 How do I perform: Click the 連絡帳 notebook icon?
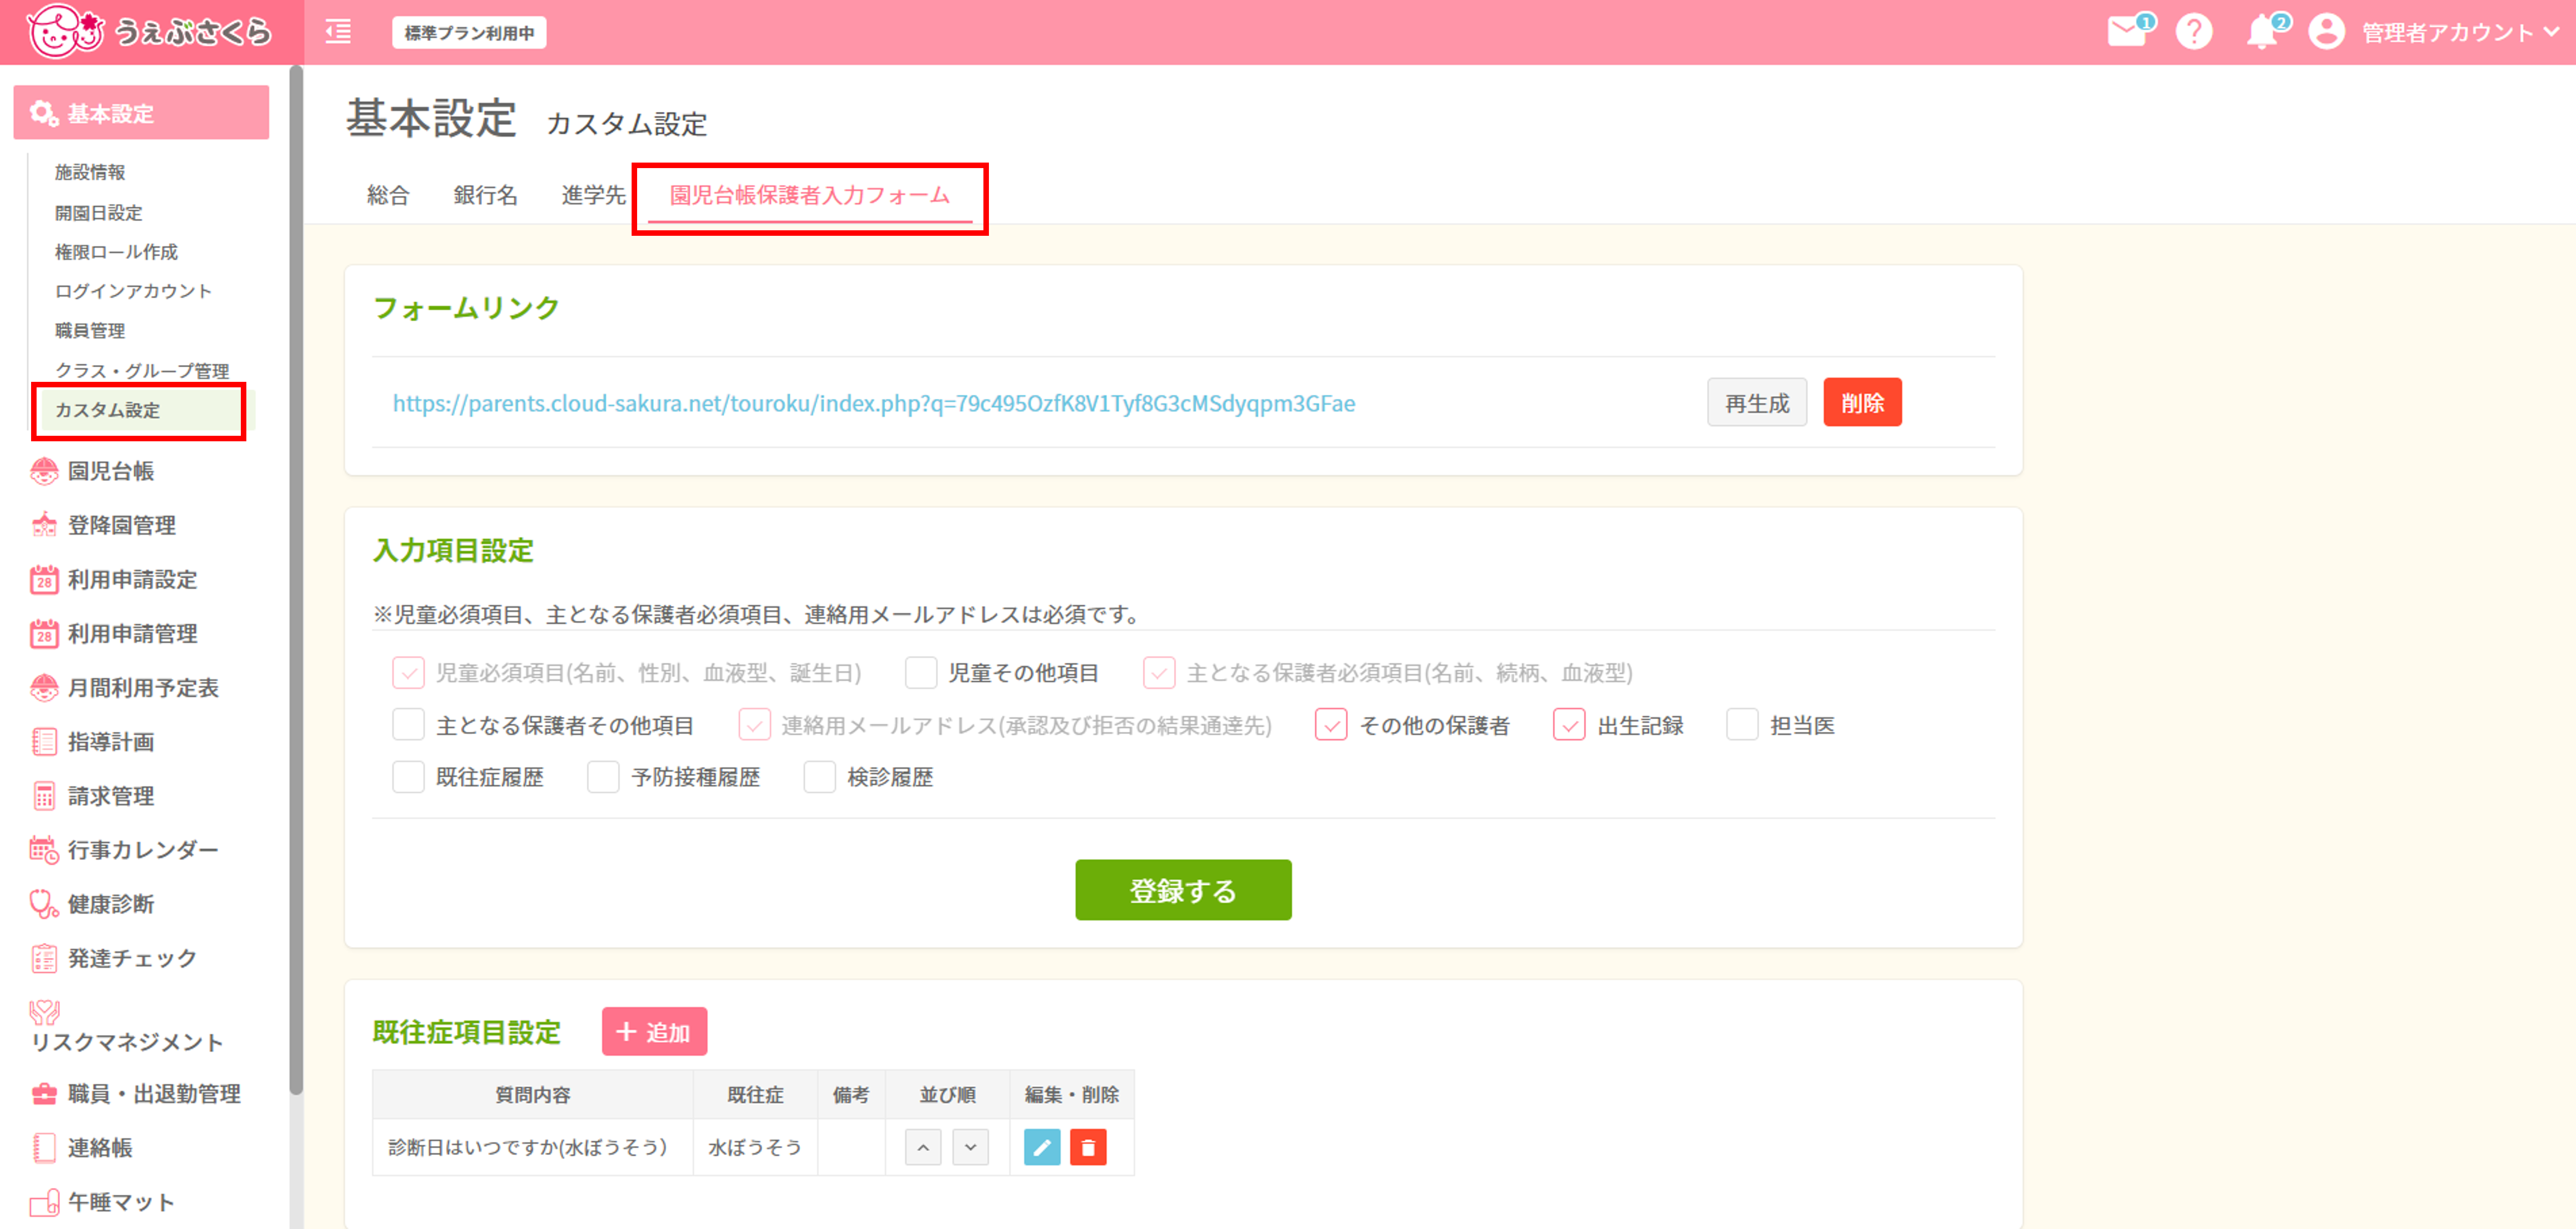[44, 1147]
